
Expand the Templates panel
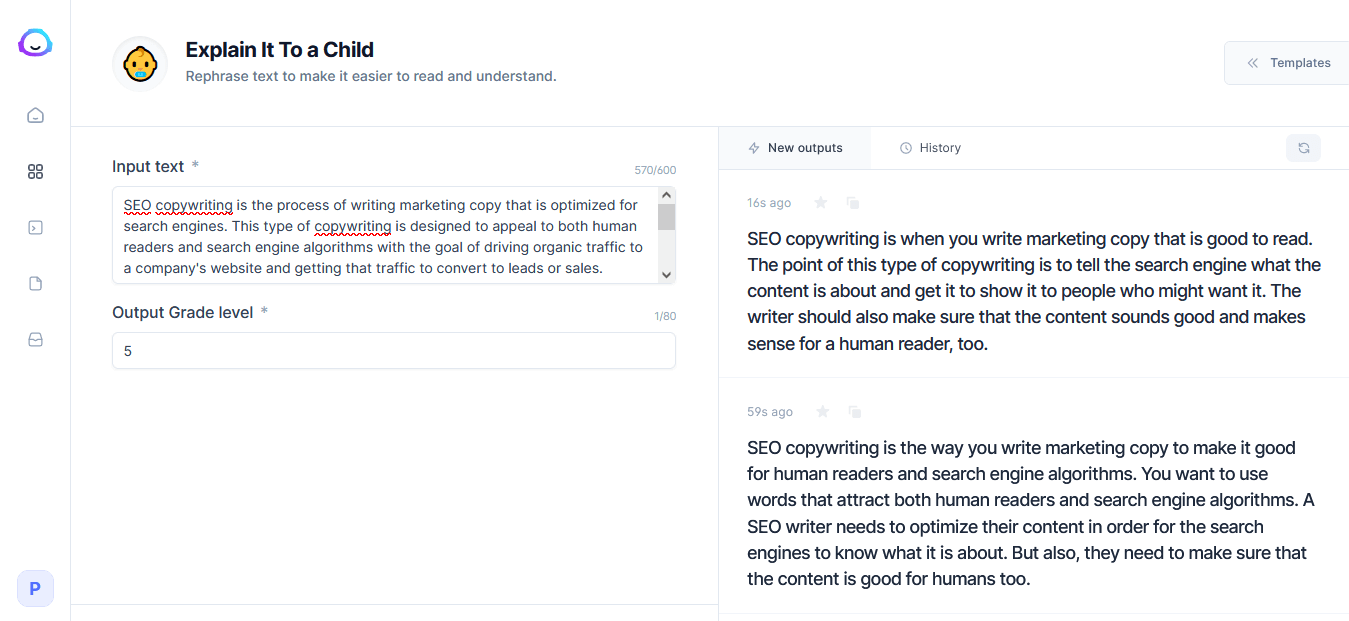(x=1288, y=63)
